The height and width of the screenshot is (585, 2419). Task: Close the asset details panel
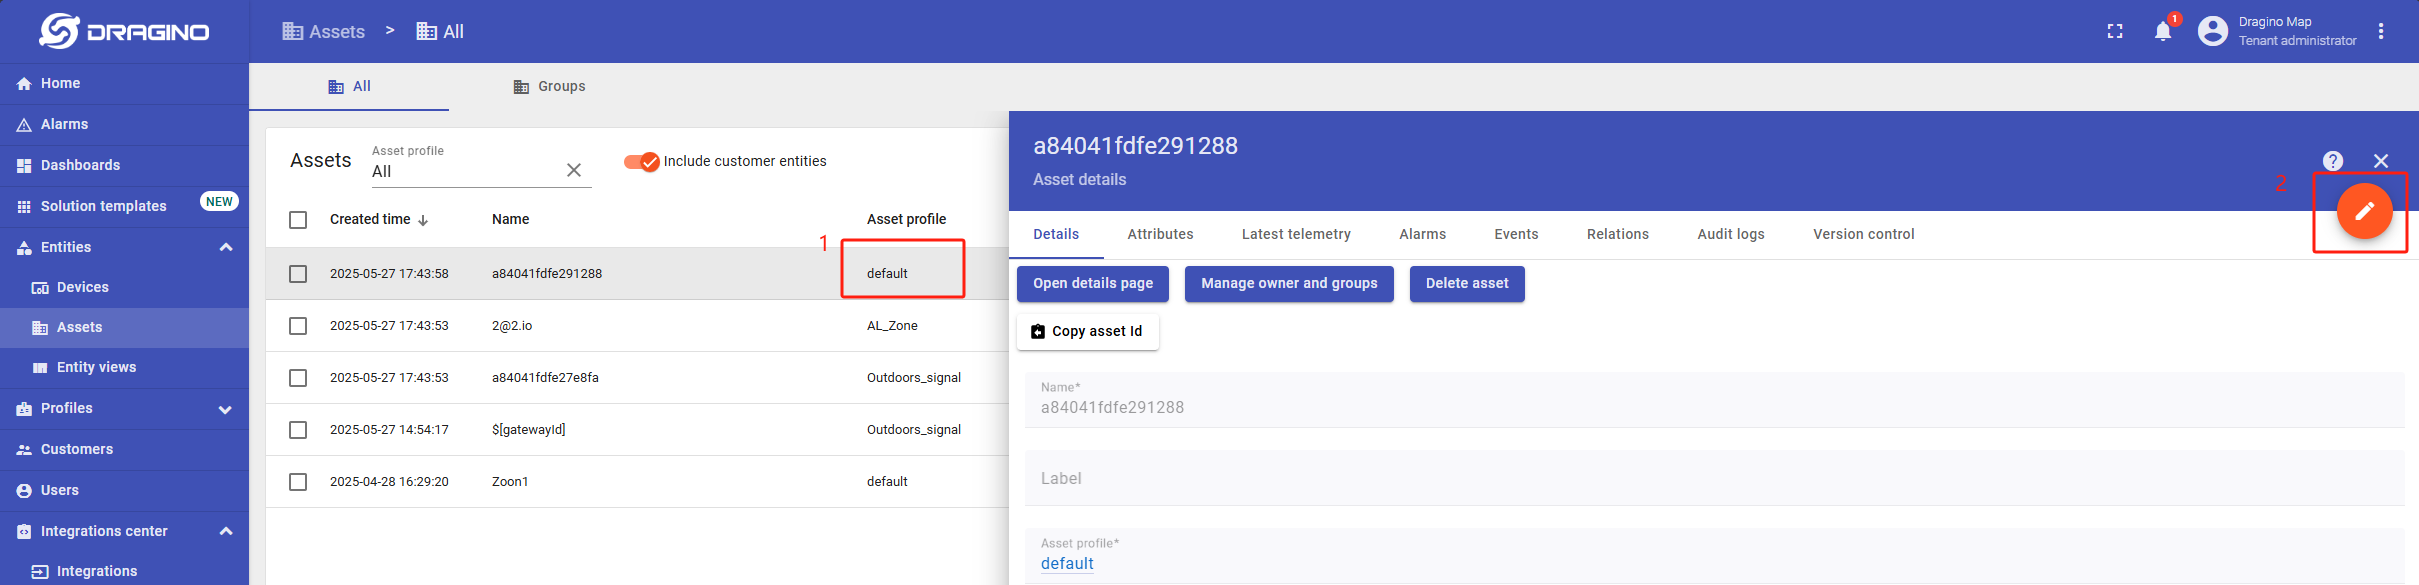coord(2381,161)
